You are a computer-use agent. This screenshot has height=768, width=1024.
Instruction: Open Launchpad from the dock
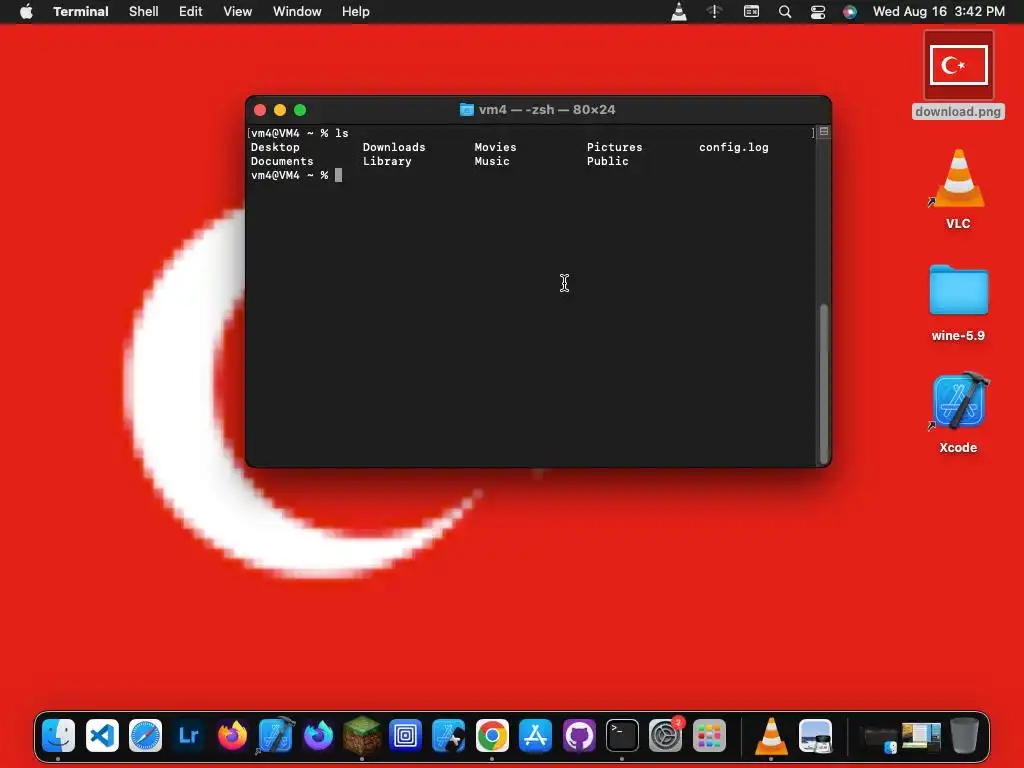[709, 736]
